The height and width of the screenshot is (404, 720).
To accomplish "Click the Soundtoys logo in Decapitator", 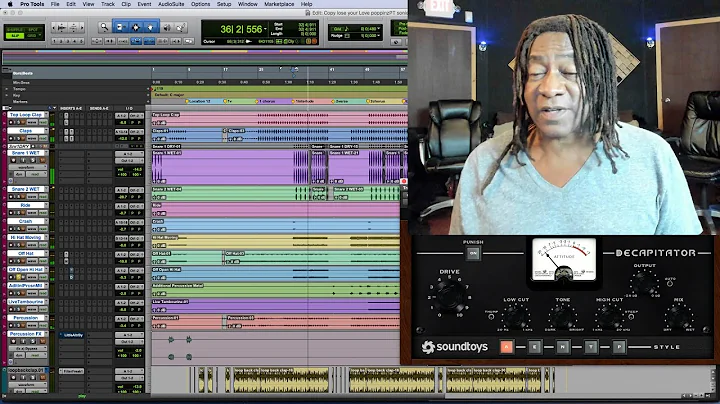I will point(455,347).
